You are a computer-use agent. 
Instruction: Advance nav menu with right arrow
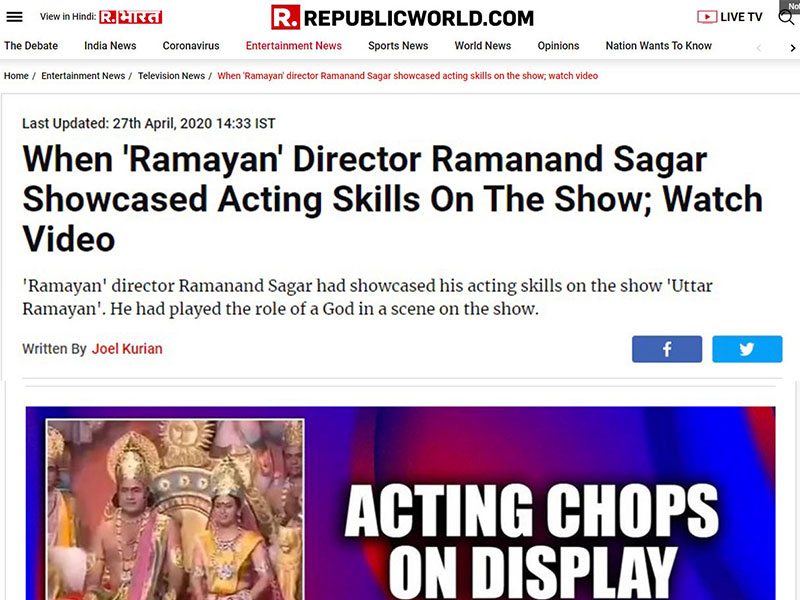(x=792, y=48)
